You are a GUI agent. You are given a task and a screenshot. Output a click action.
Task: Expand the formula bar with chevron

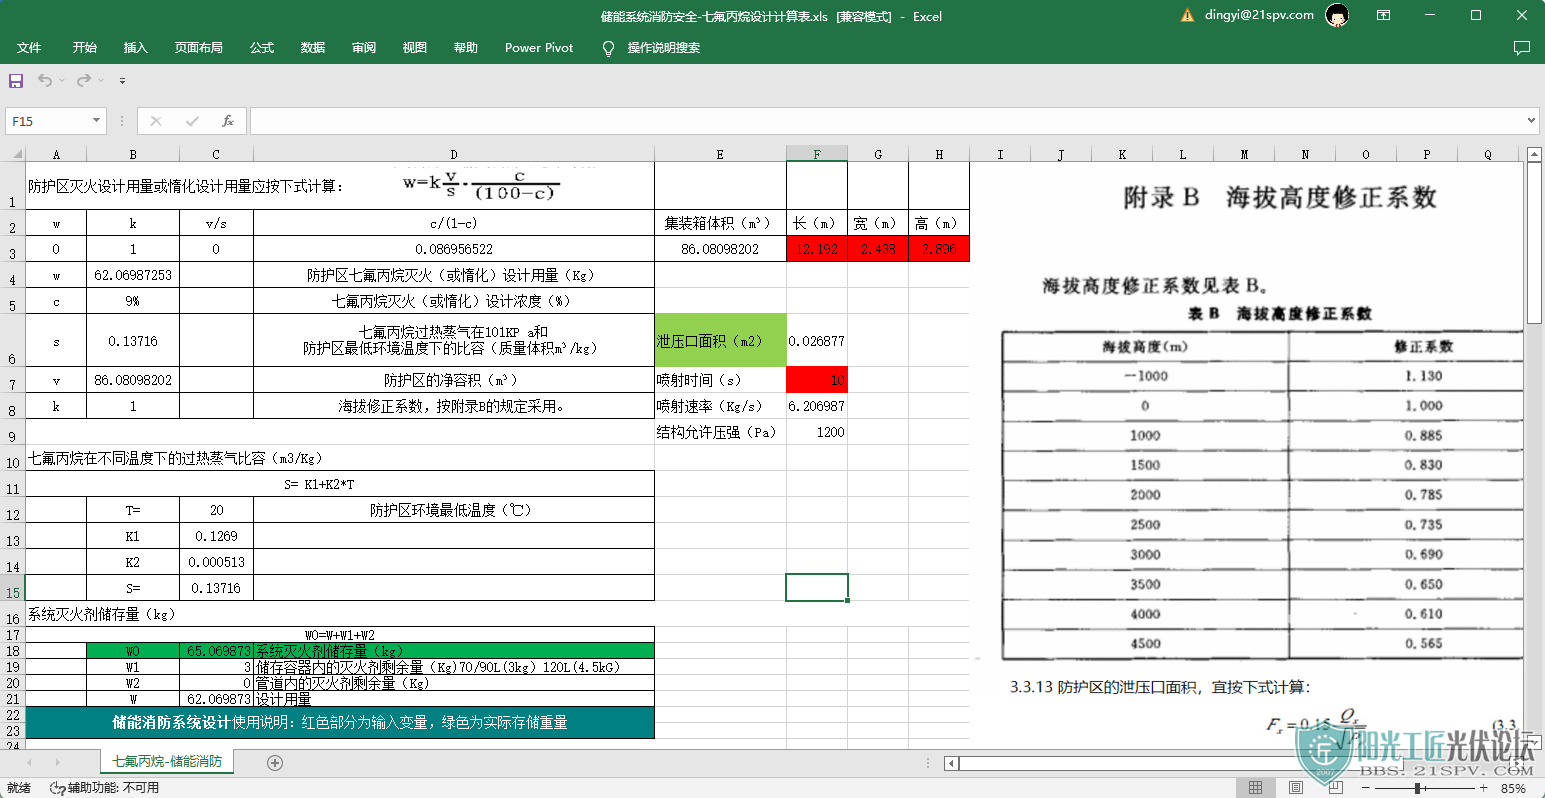pos(1532,121)
